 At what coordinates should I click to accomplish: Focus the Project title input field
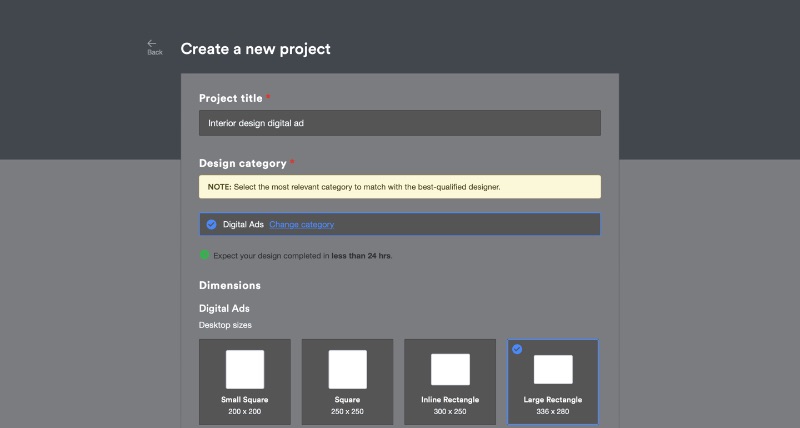(x=400, y=123)
